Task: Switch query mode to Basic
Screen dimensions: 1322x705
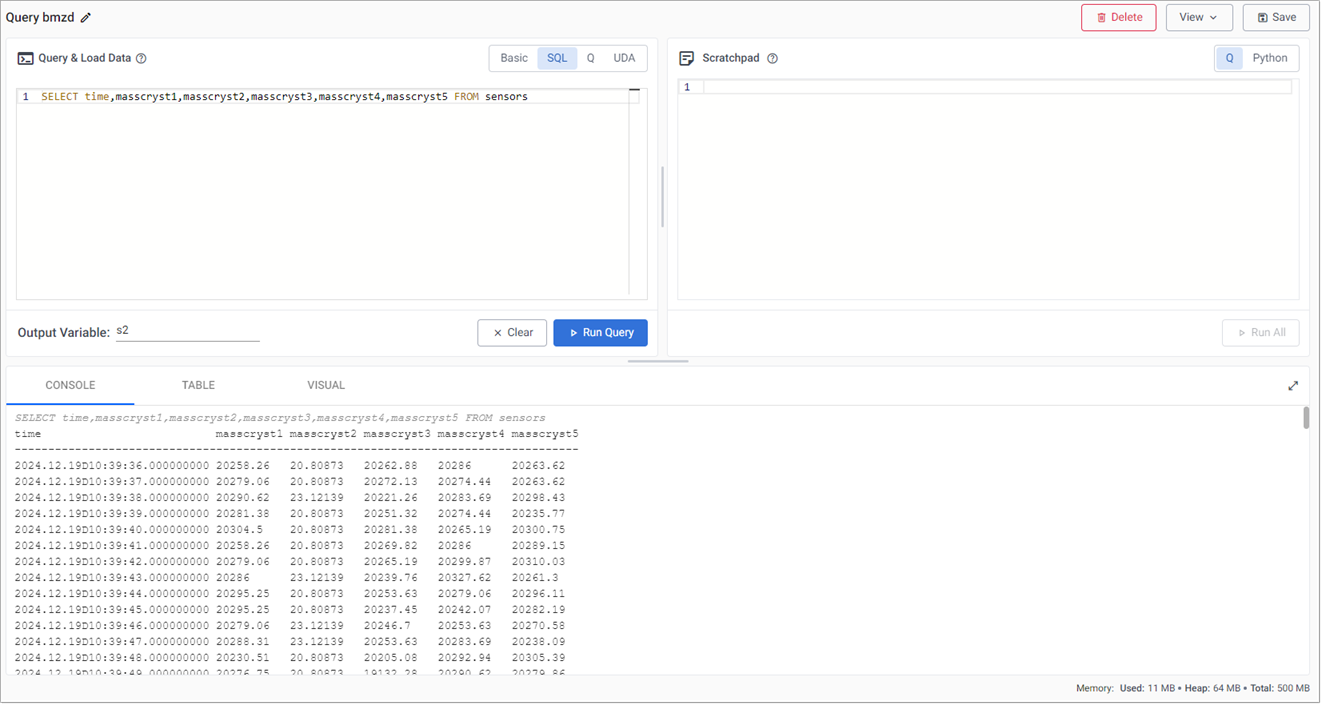Action: point(513,58)
